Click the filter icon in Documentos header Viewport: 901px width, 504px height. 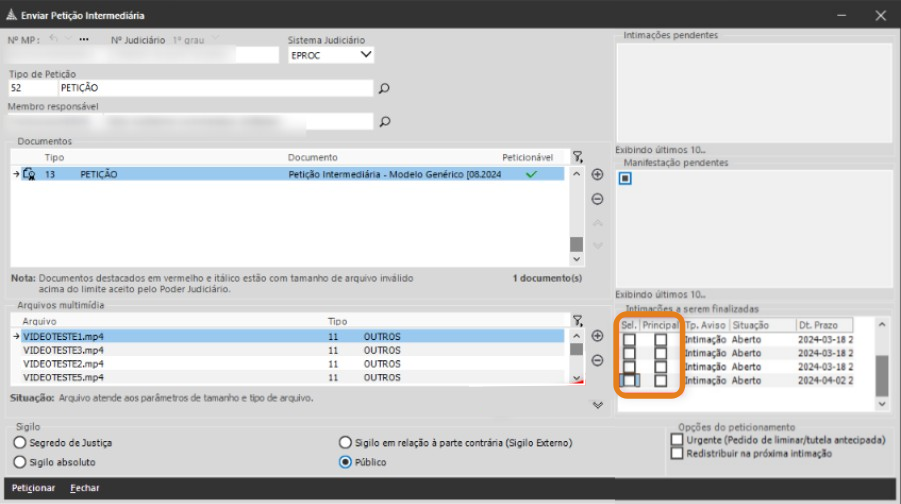[x=577, y=157]
